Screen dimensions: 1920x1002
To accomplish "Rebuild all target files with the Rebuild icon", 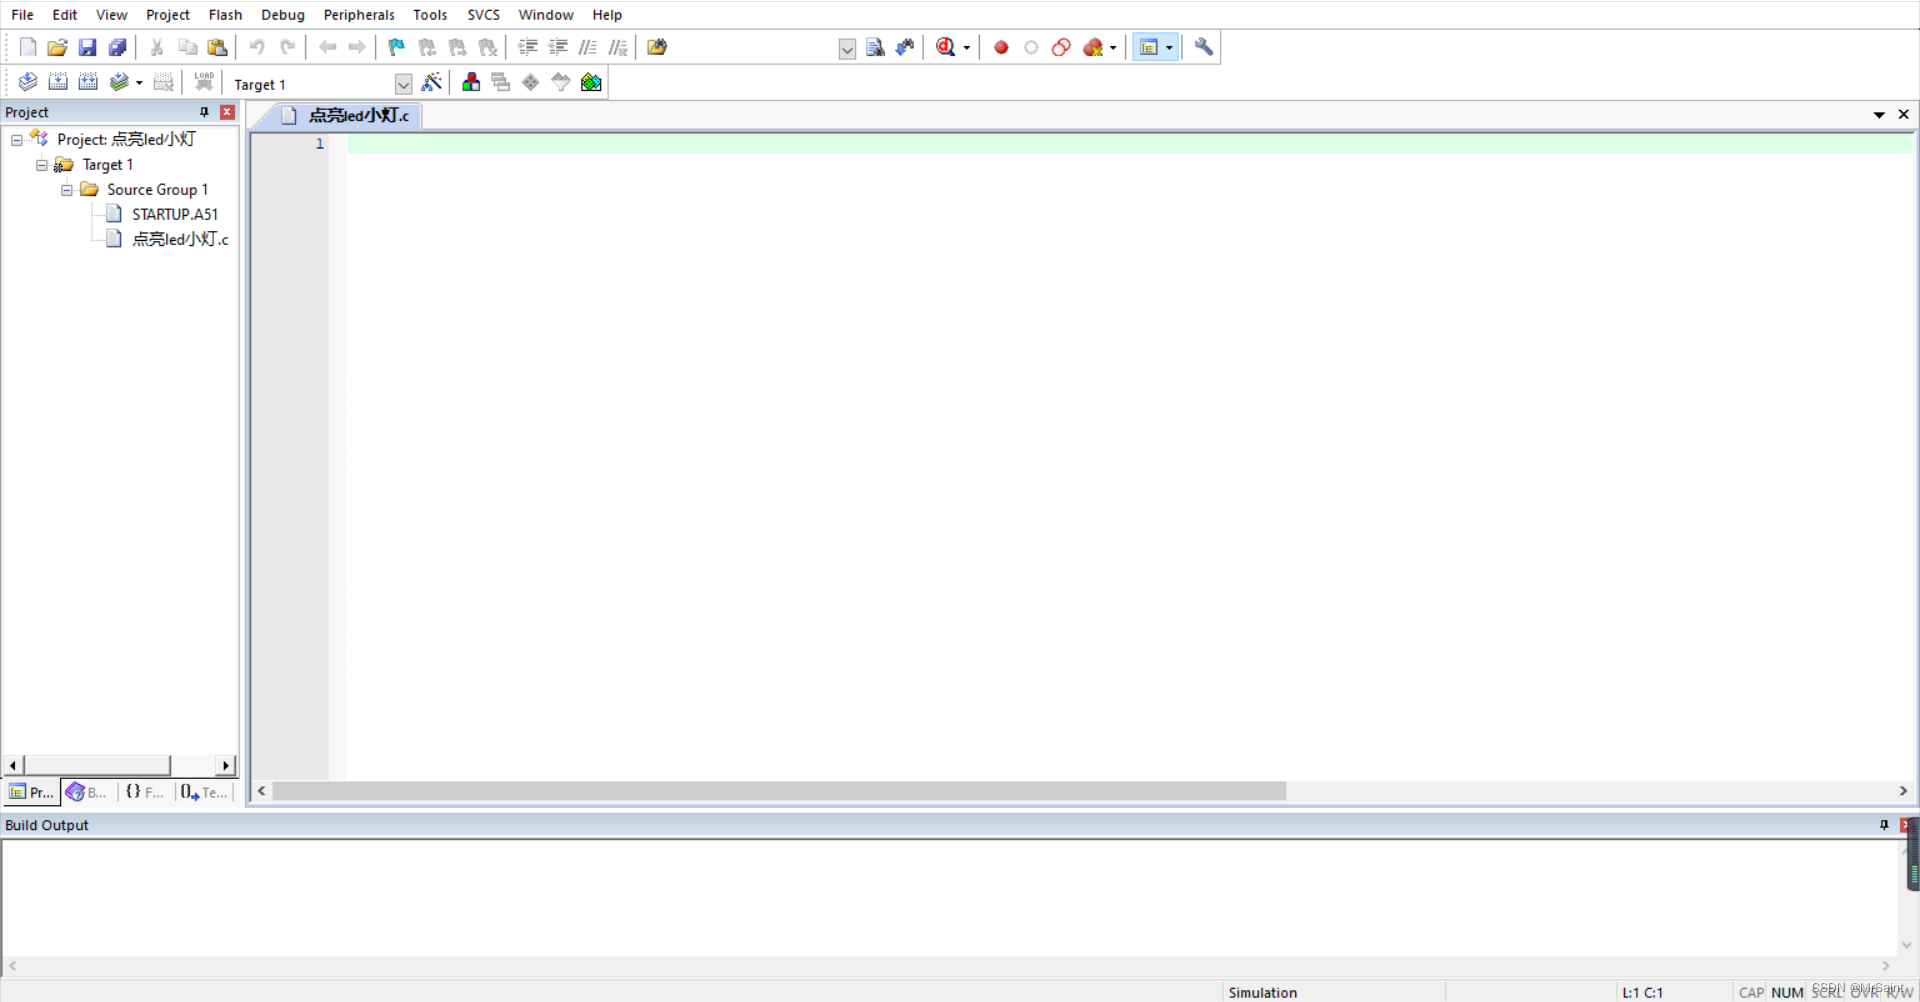I will coord(88,82).
